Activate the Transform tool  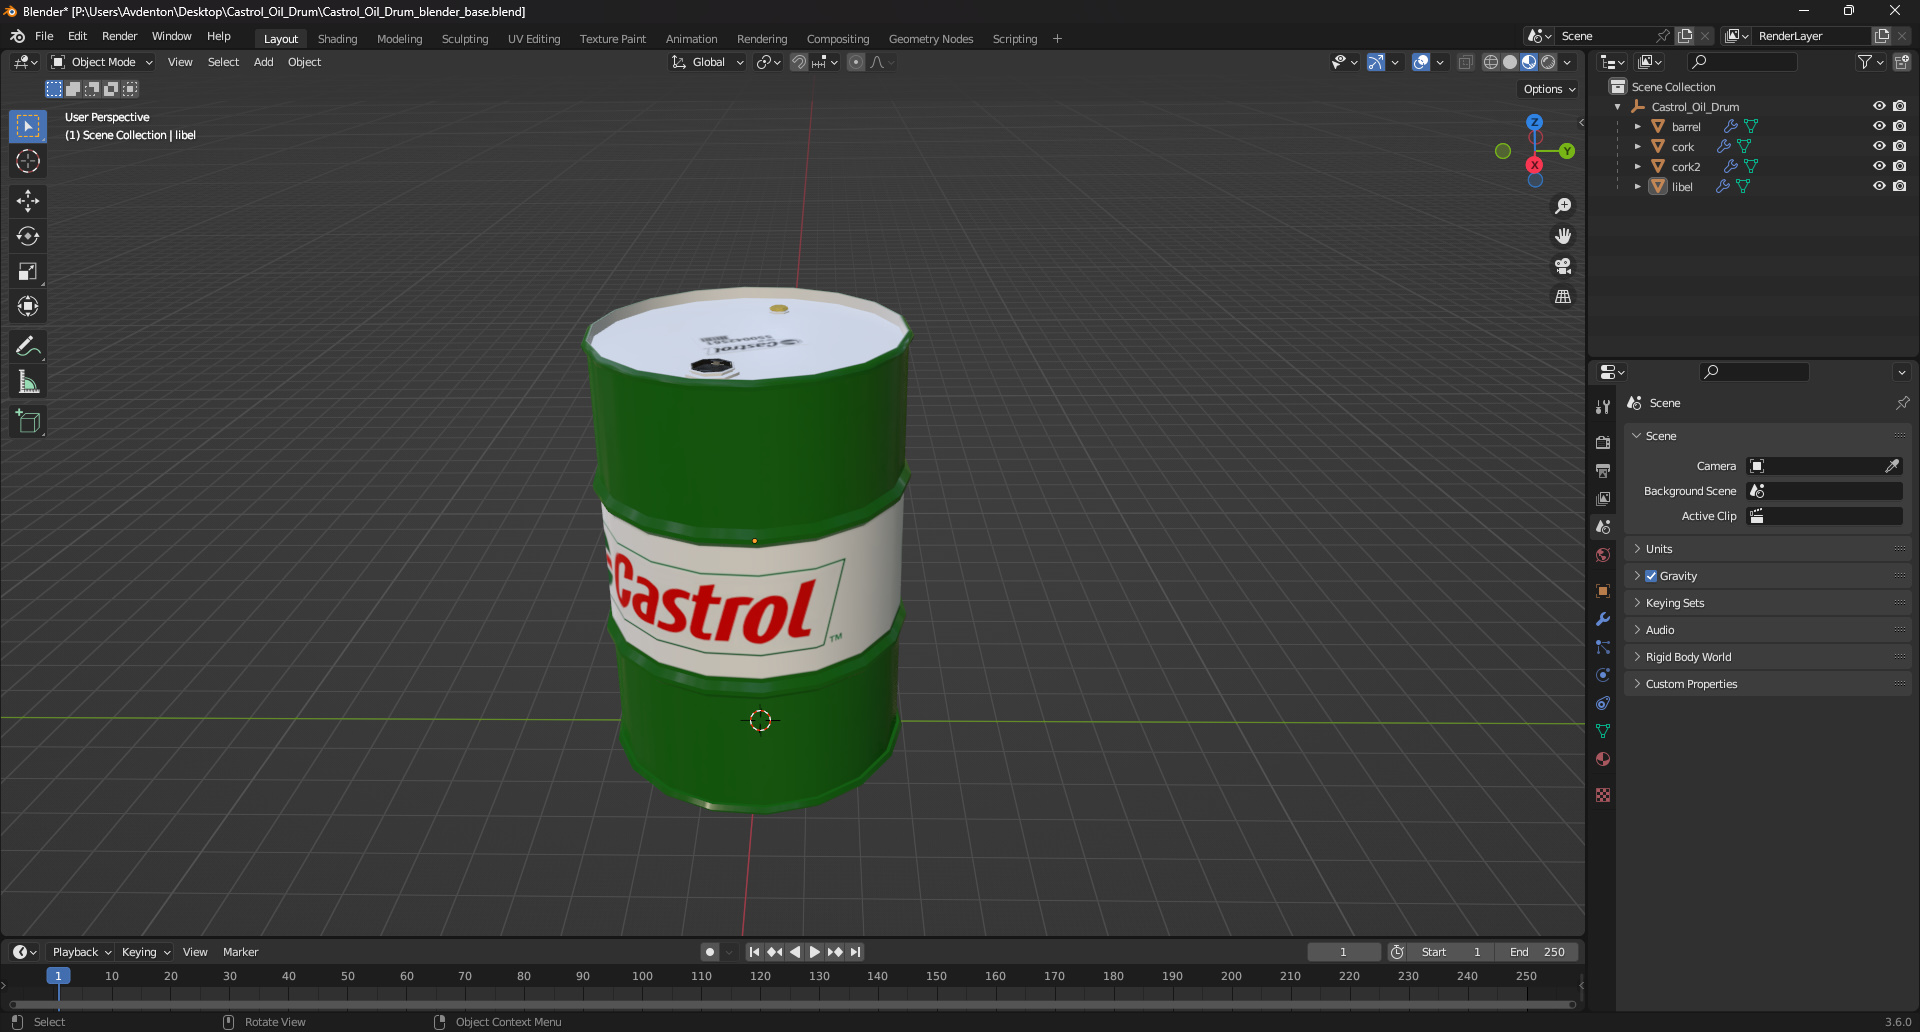tap(28, 306)
